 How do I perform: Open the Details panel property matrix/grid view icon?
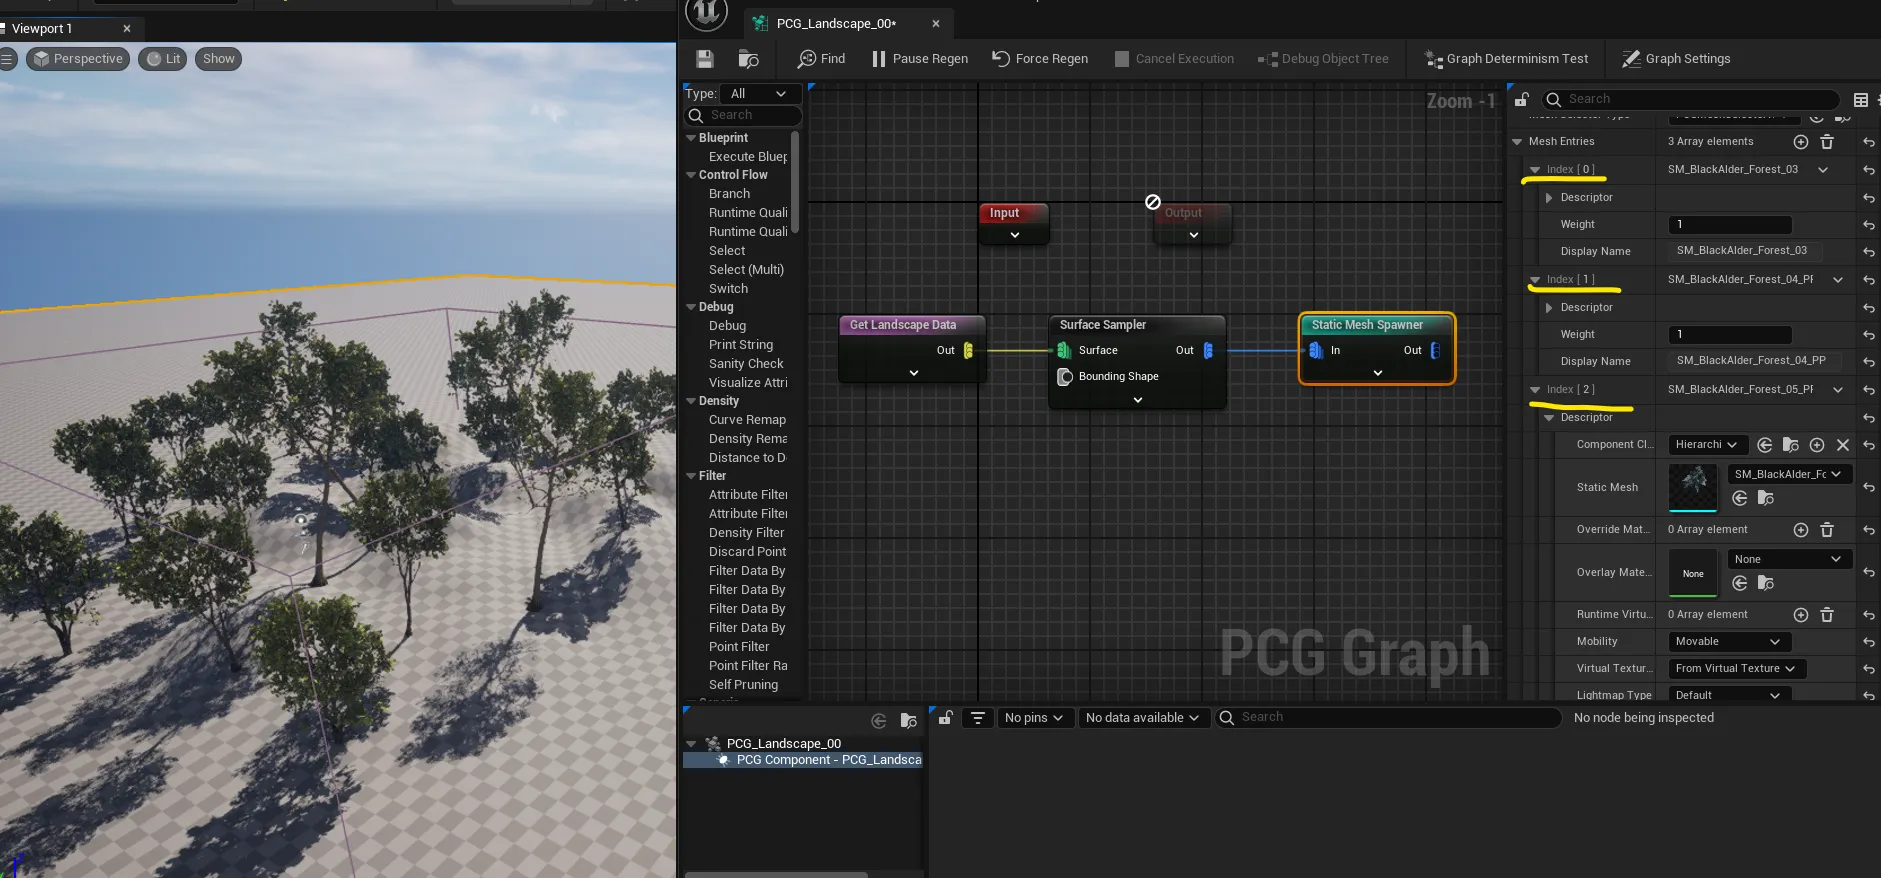(1861, 99)
